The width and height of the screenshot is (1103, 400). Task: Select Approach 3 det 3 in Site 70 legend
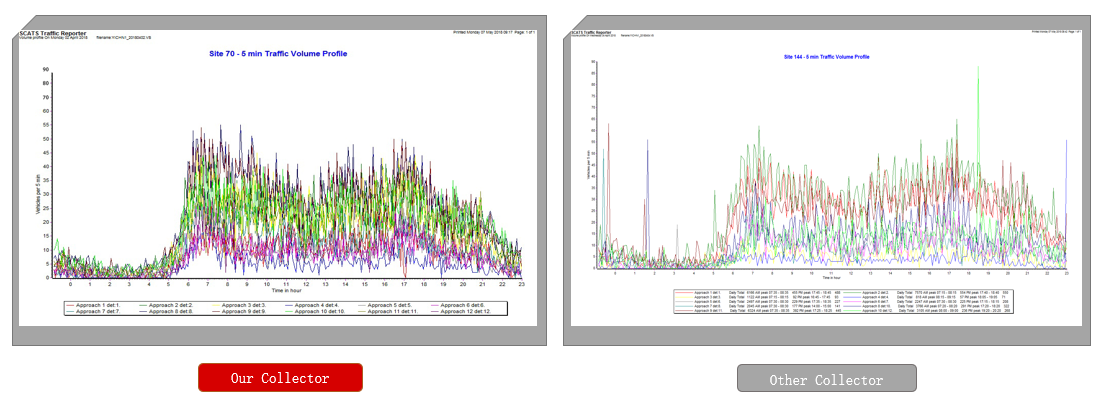(x=240, y=304)
